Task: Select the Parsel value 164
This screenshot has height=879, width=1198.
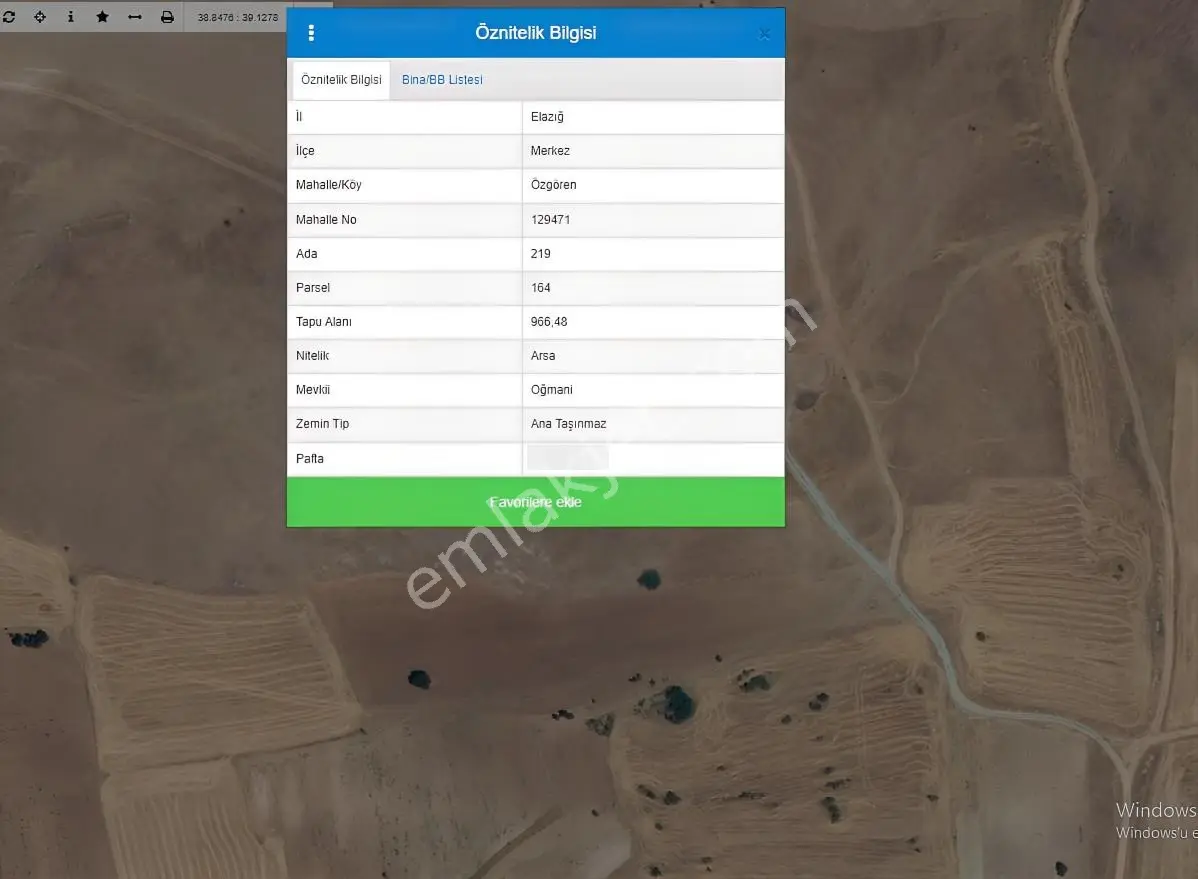Action: (540, 287)
